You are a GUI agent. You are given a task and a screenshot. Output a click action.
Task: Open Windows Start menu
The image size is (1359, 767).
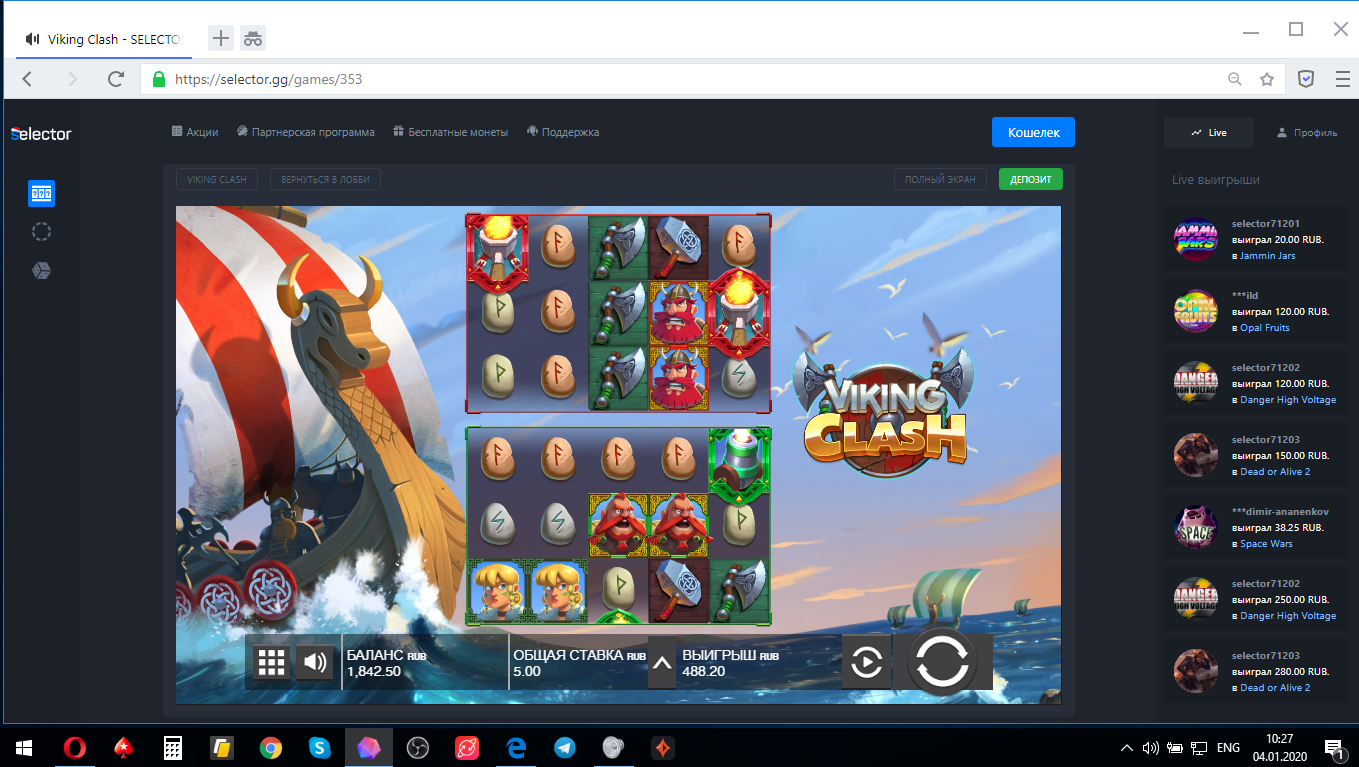click(x=24, y=747)
